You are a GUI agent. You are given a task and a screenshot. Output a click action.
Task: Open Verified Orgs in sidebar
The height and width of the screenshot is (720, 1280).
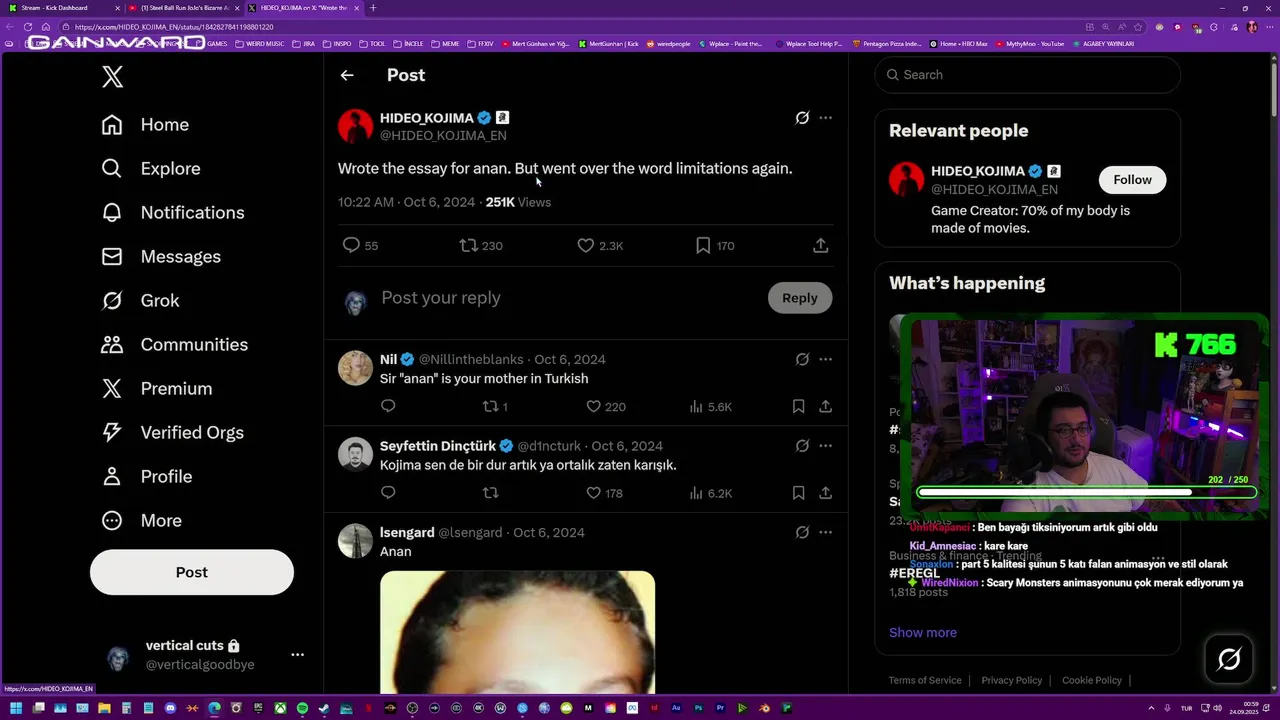pos(172,433)
